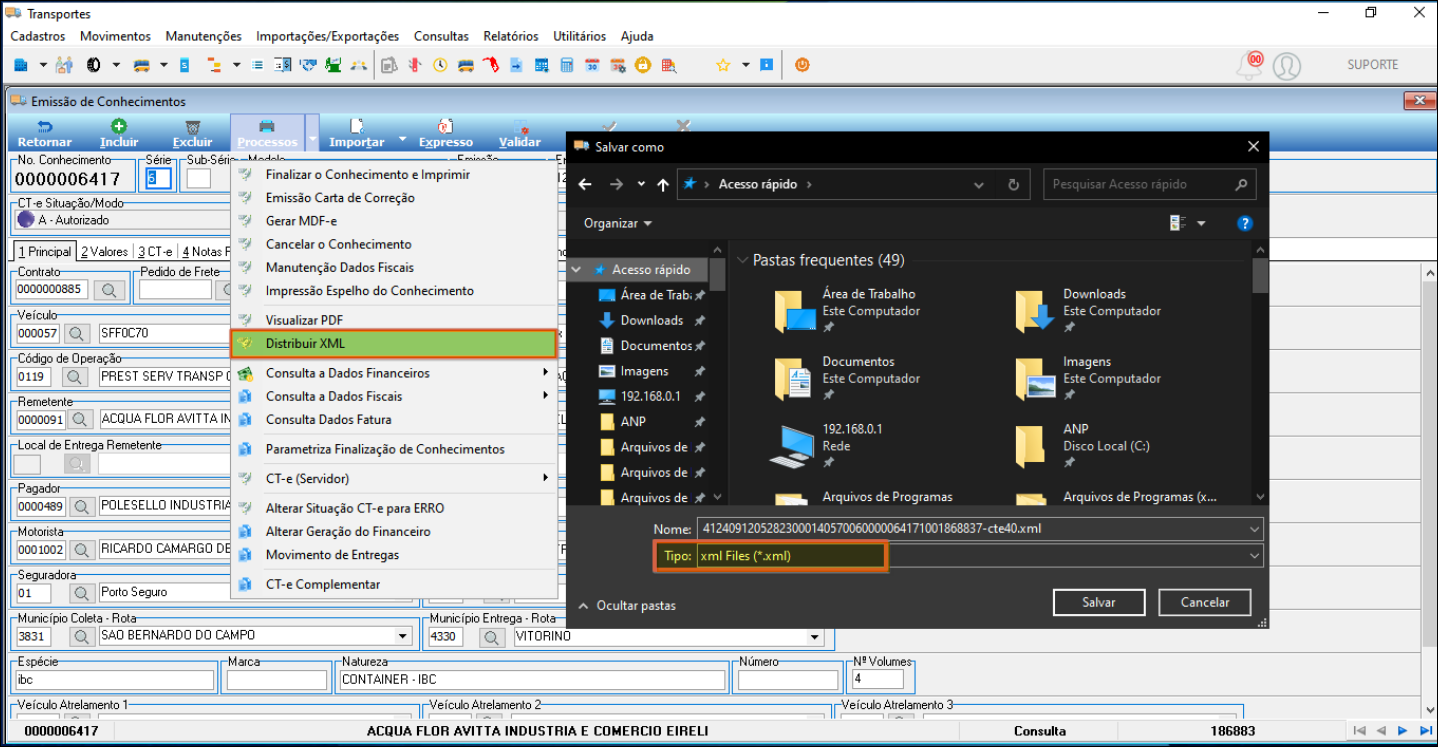Go to the next record arrow in status bar

coord(1403,731)
